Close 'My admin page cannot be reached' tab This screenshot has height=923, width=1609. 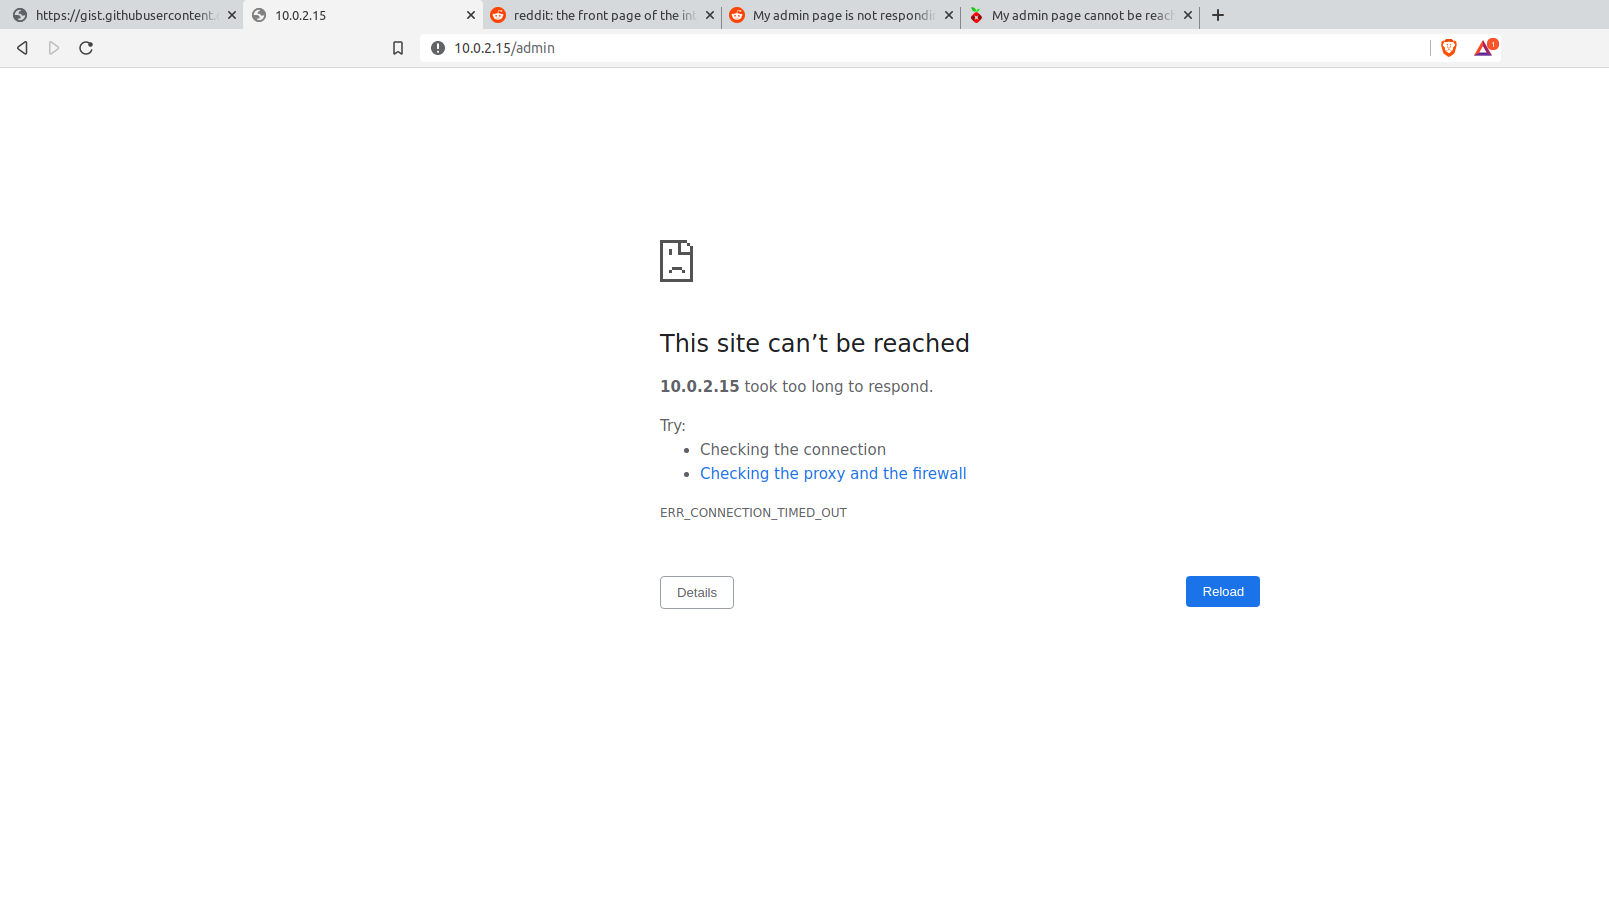click(x=1188, y=15)
